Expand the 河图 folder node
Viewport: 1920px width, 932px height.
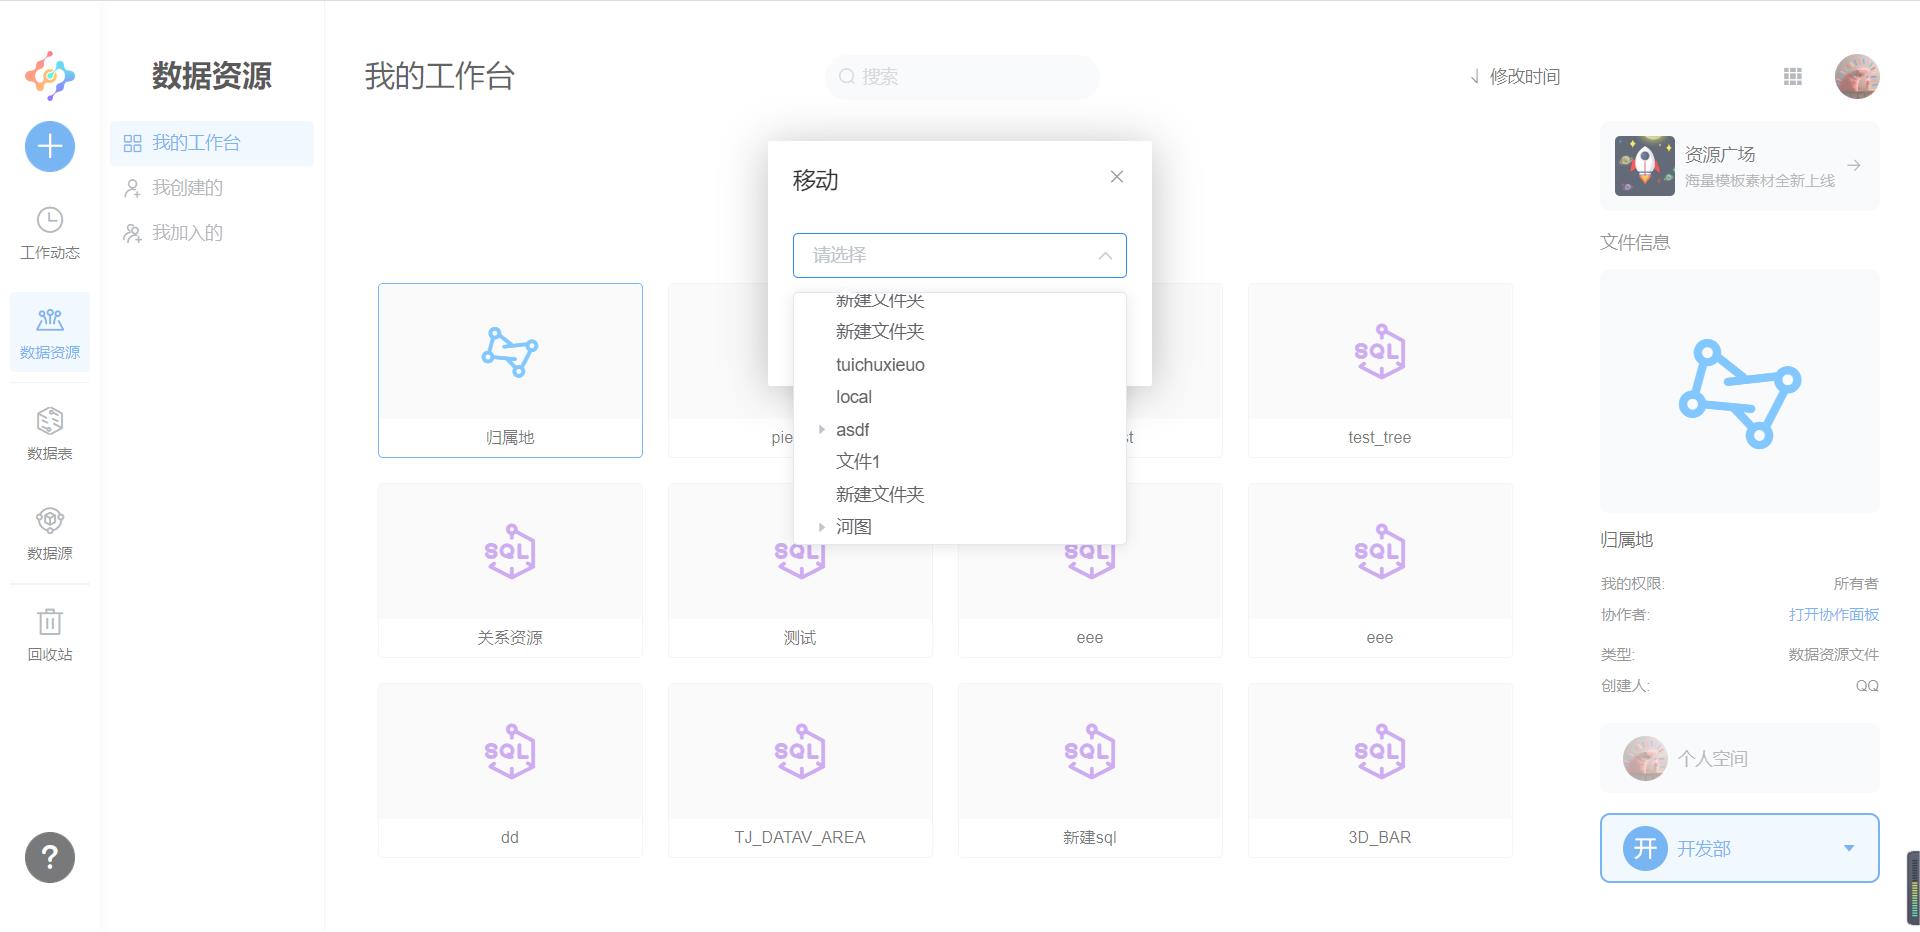822,526
